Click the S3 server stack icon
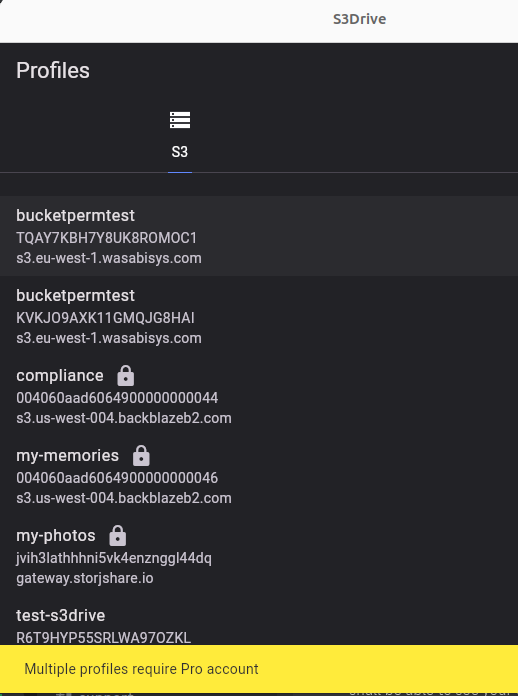 tap(180, 120)
